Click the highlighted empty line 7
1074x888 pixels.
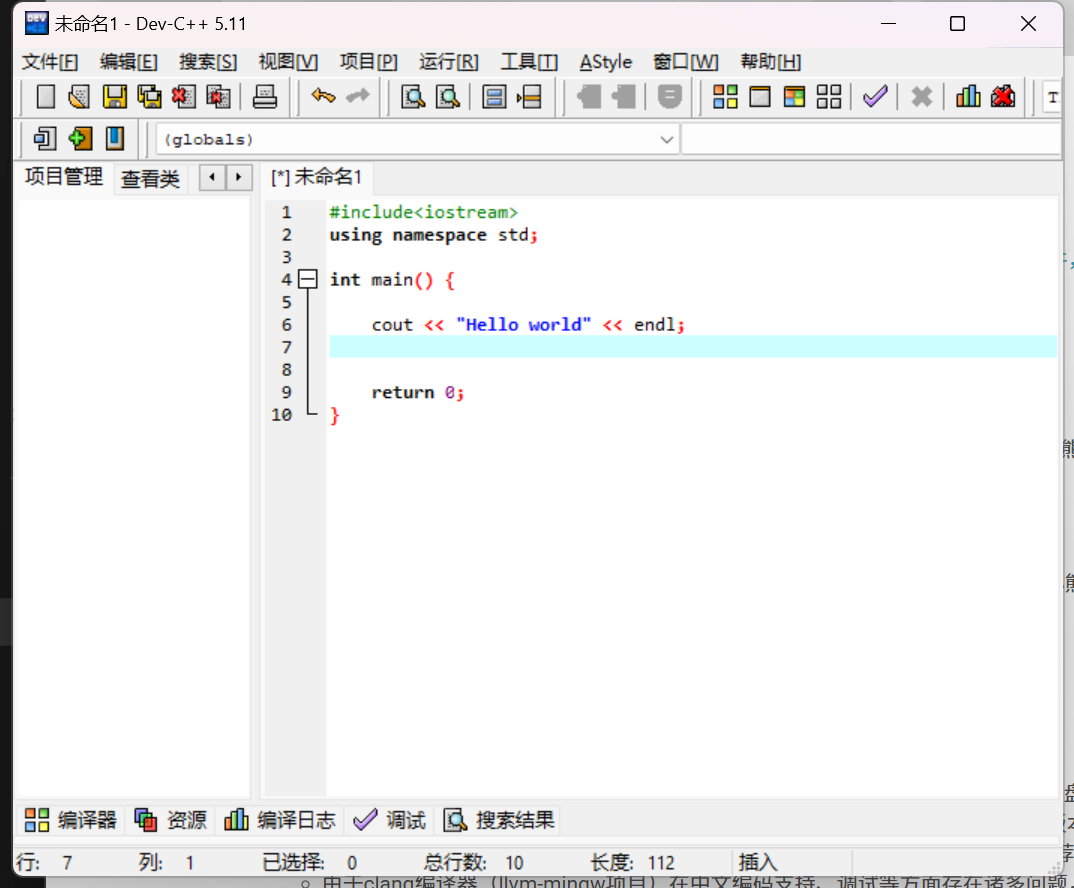coord(692,347)
